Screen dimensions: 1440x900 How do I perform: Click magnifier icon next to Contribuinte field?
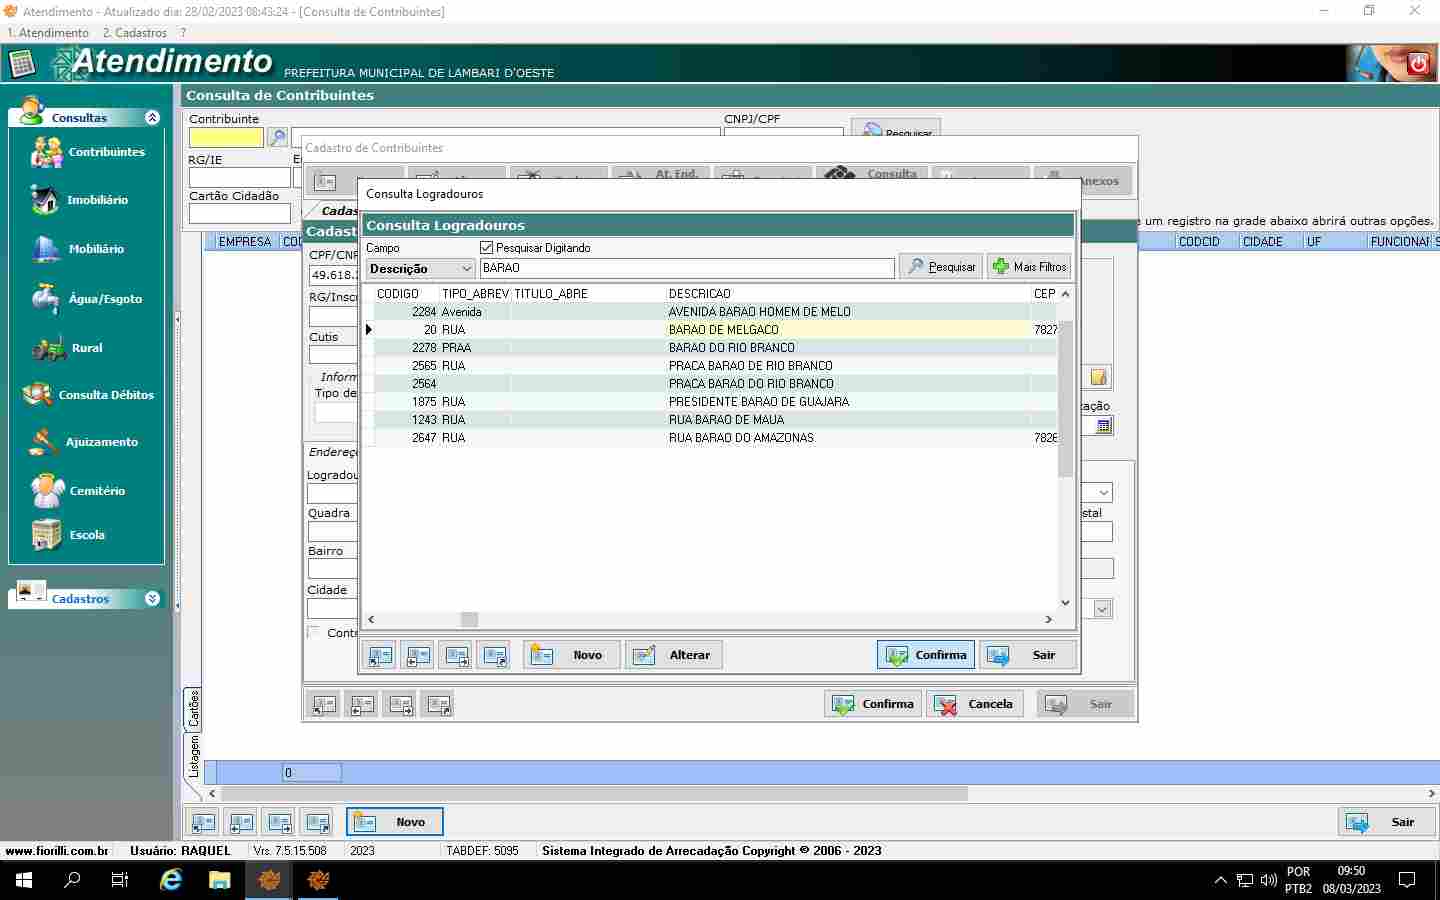pyautogui.click(x=278, y=137)
